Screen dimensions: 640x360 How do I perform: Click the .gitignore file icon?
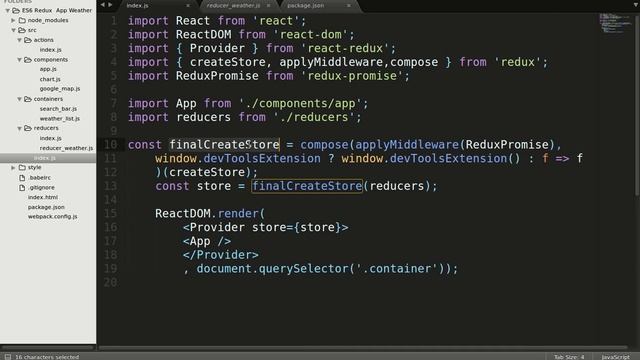click(x=22, y=188)
